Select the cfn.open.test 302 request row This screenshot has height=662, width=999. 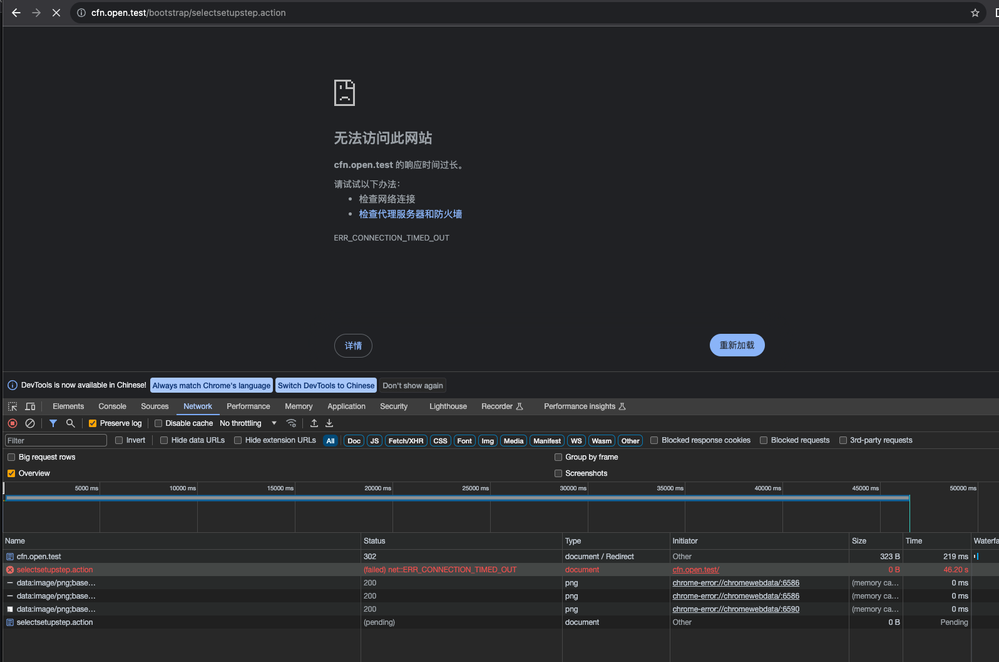pos(500,557)
